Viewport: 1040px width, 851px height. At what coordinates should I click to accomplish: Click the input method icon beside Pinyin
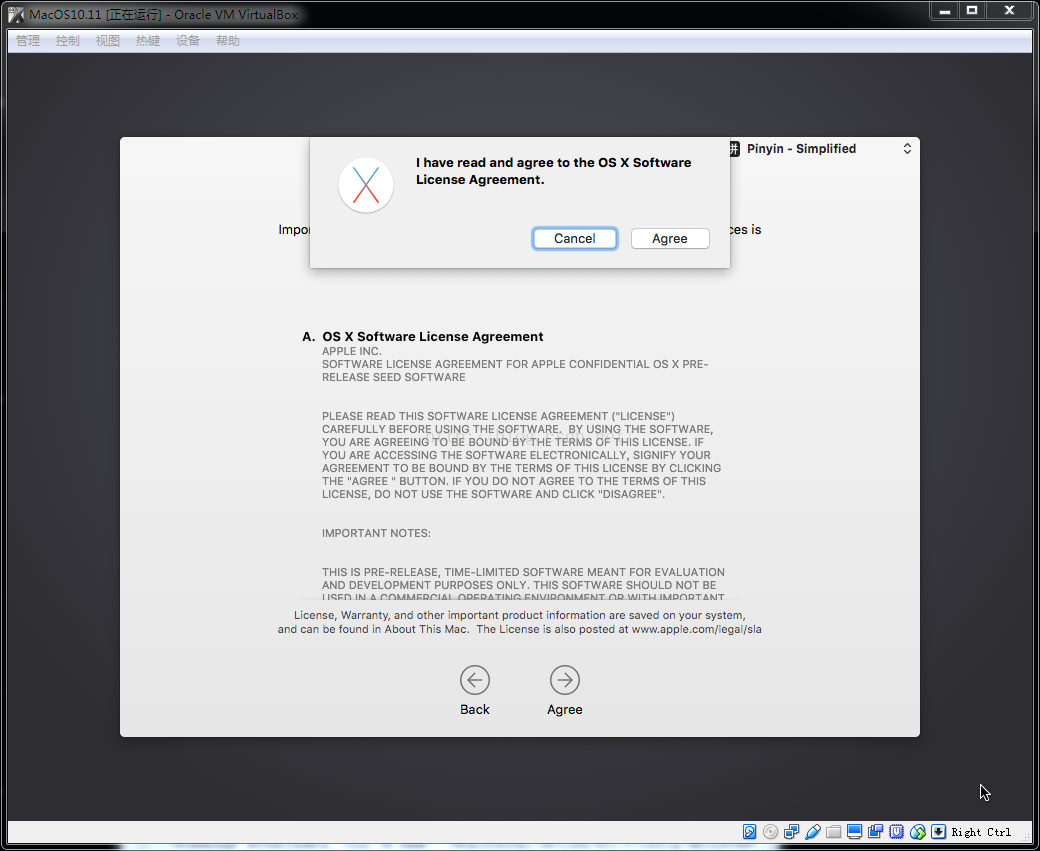(x=734, y=149)
